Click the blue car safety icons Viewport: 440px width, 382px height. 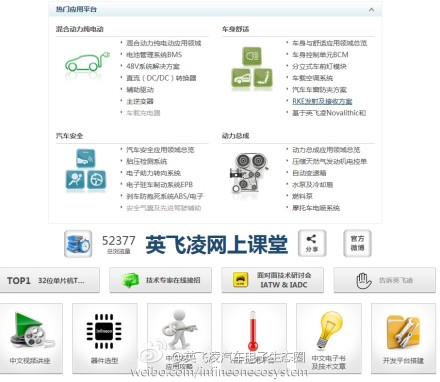point(86,170)
